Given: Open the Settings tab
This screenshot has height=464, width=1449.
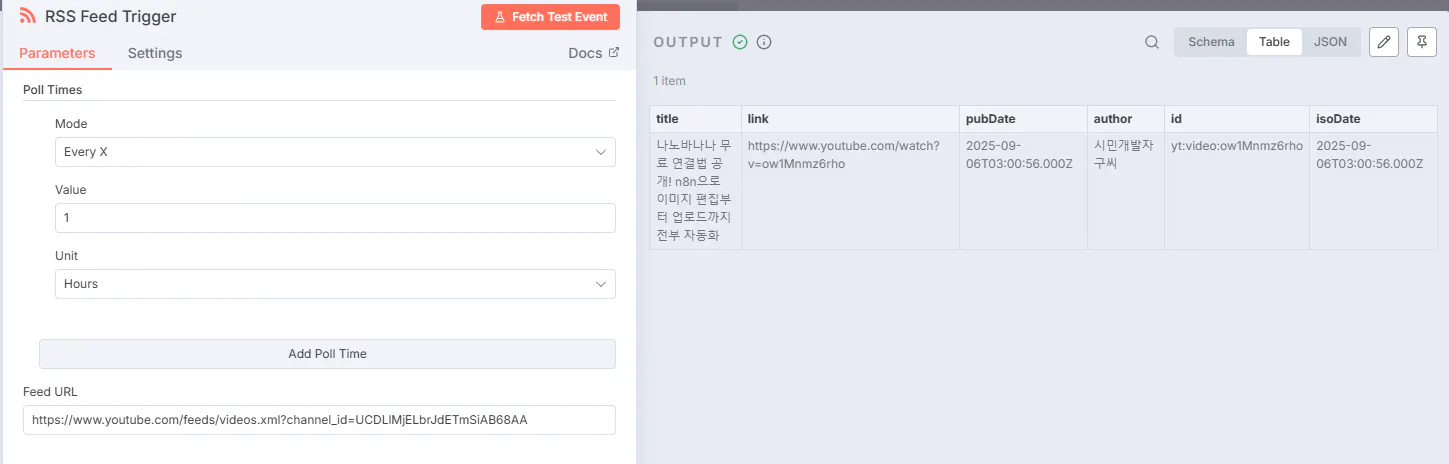Looking at the screenshot, I should click(155, 53).
